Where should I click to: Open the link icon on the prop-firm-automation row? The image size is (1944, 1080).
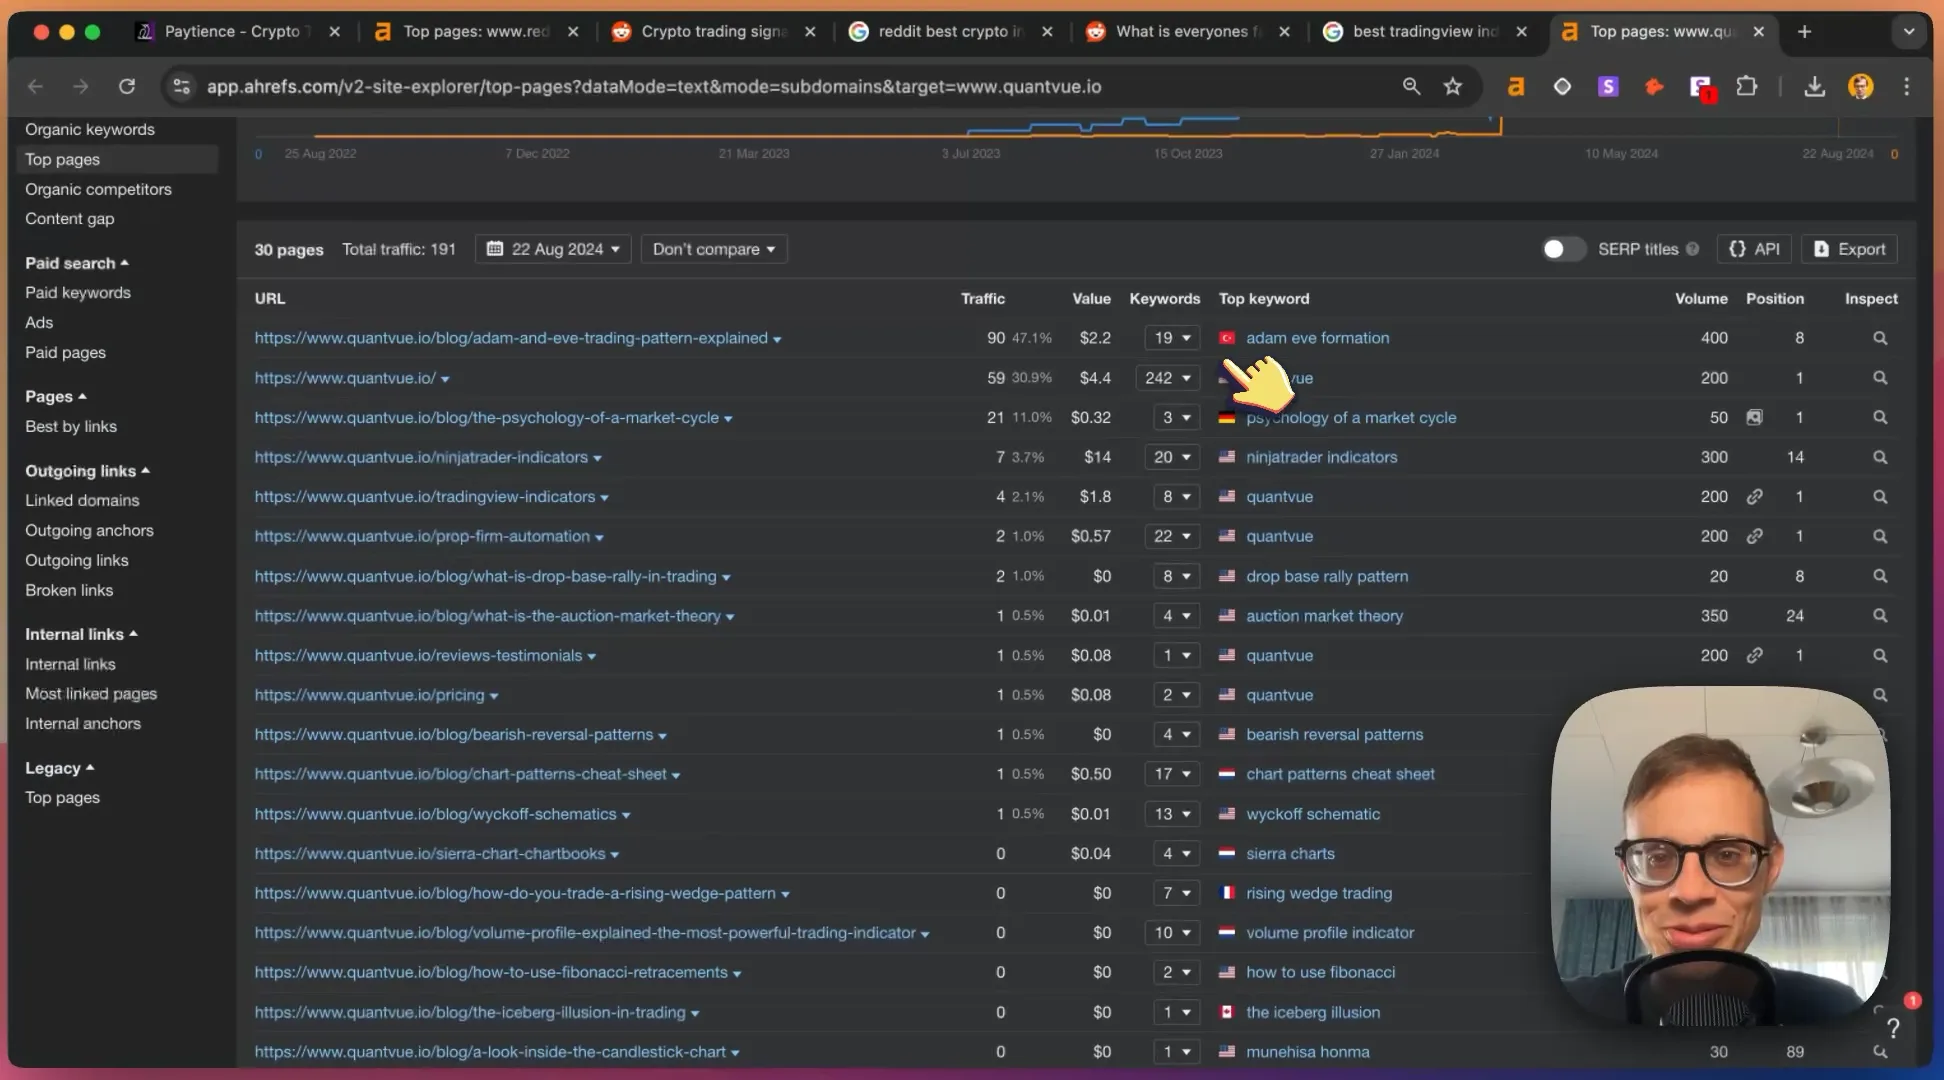coord(1754,536)
